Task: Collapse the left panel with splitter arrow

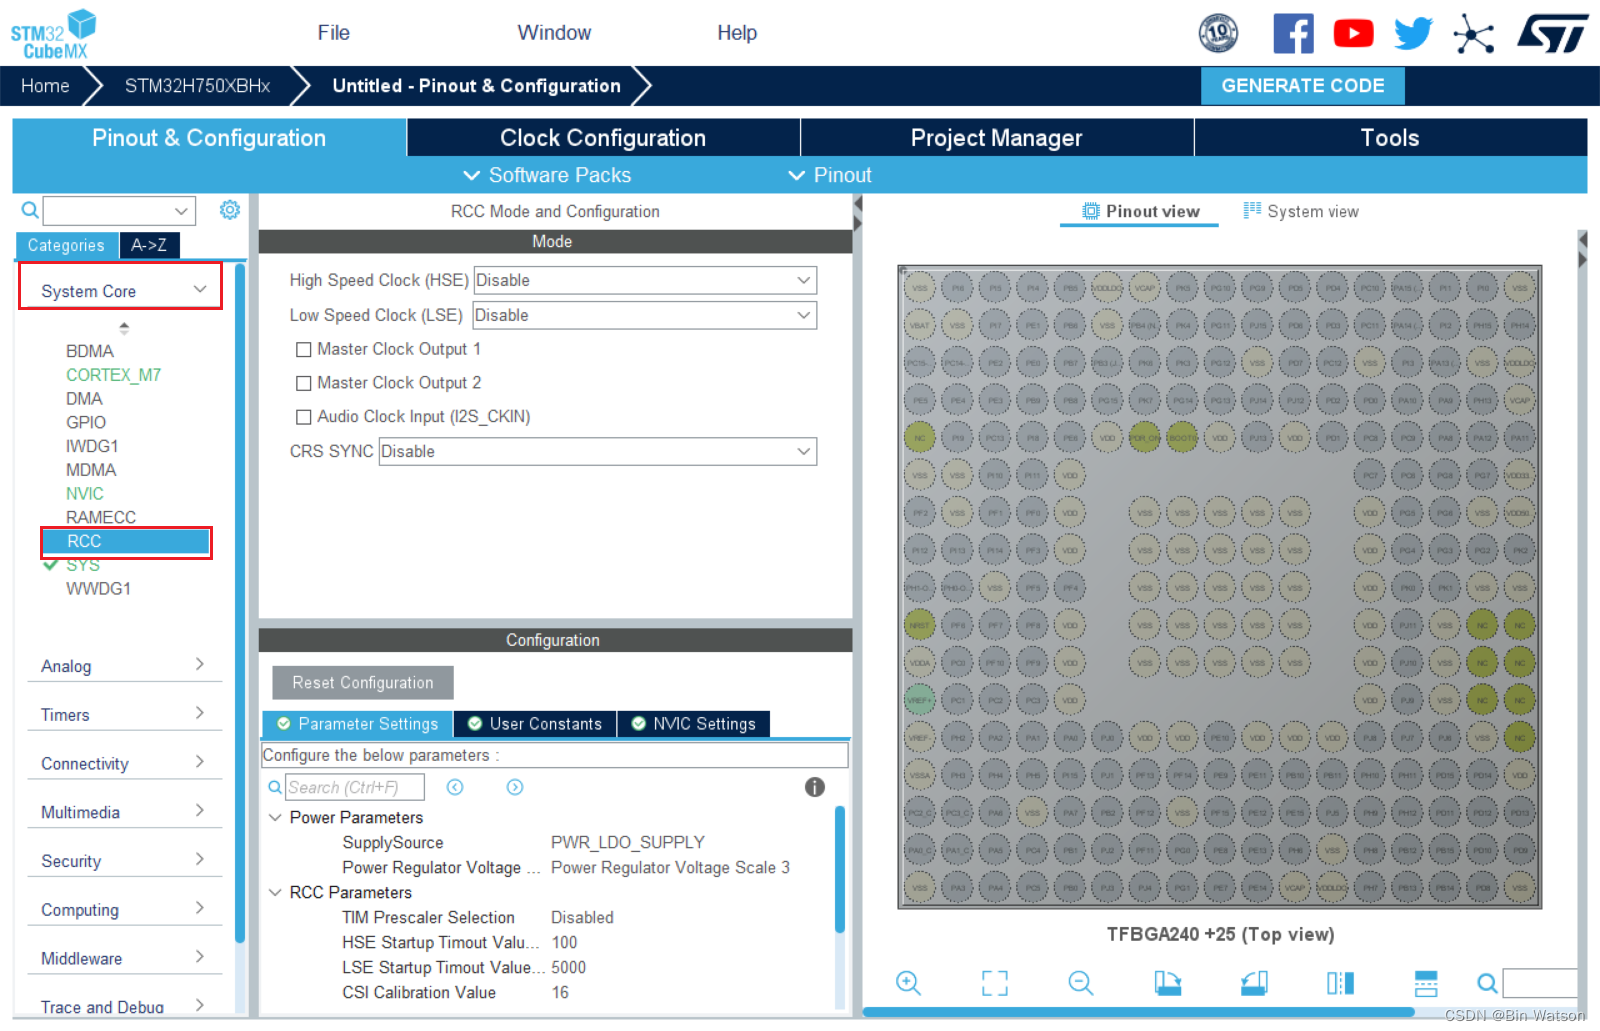Action: (857, 204)
